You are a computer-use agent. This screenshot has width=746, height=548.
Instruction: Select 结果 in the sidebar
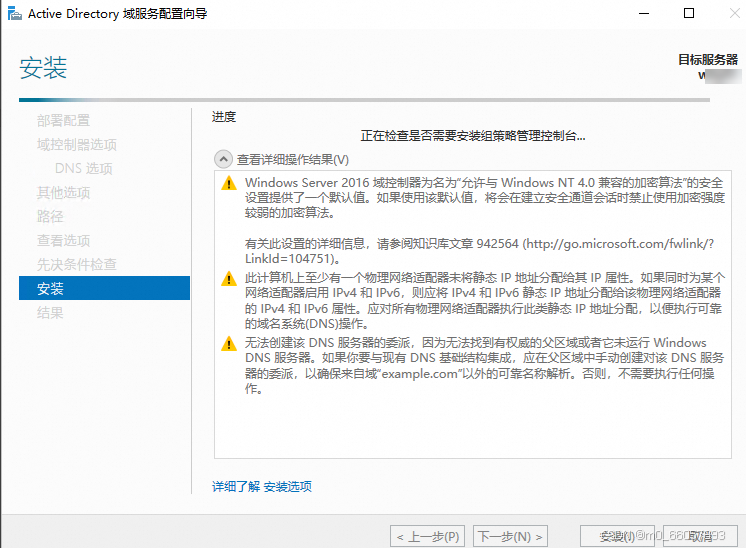tap(50, 313)
